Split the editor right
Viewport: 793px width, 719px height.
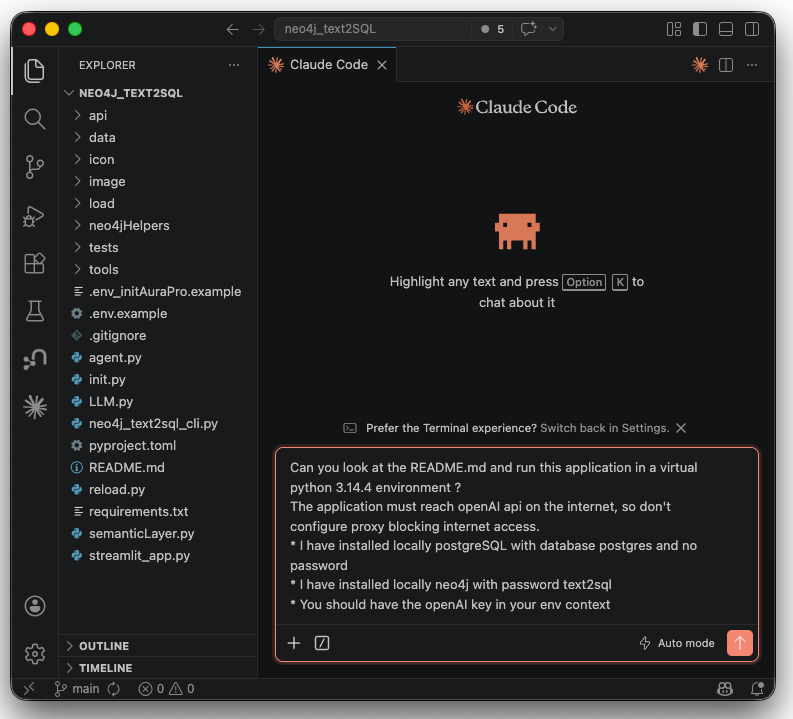tap(726, 65)
